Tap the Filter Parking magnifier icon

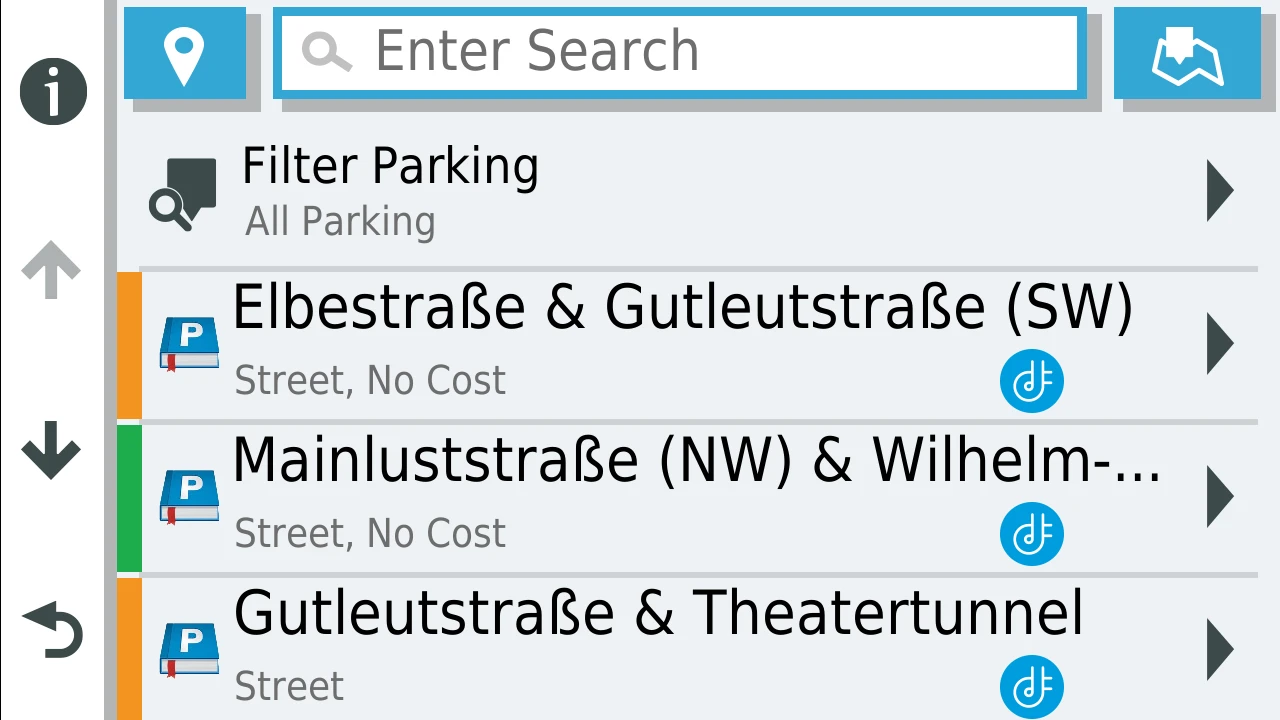pyautogui.click(x=183, y=193)
